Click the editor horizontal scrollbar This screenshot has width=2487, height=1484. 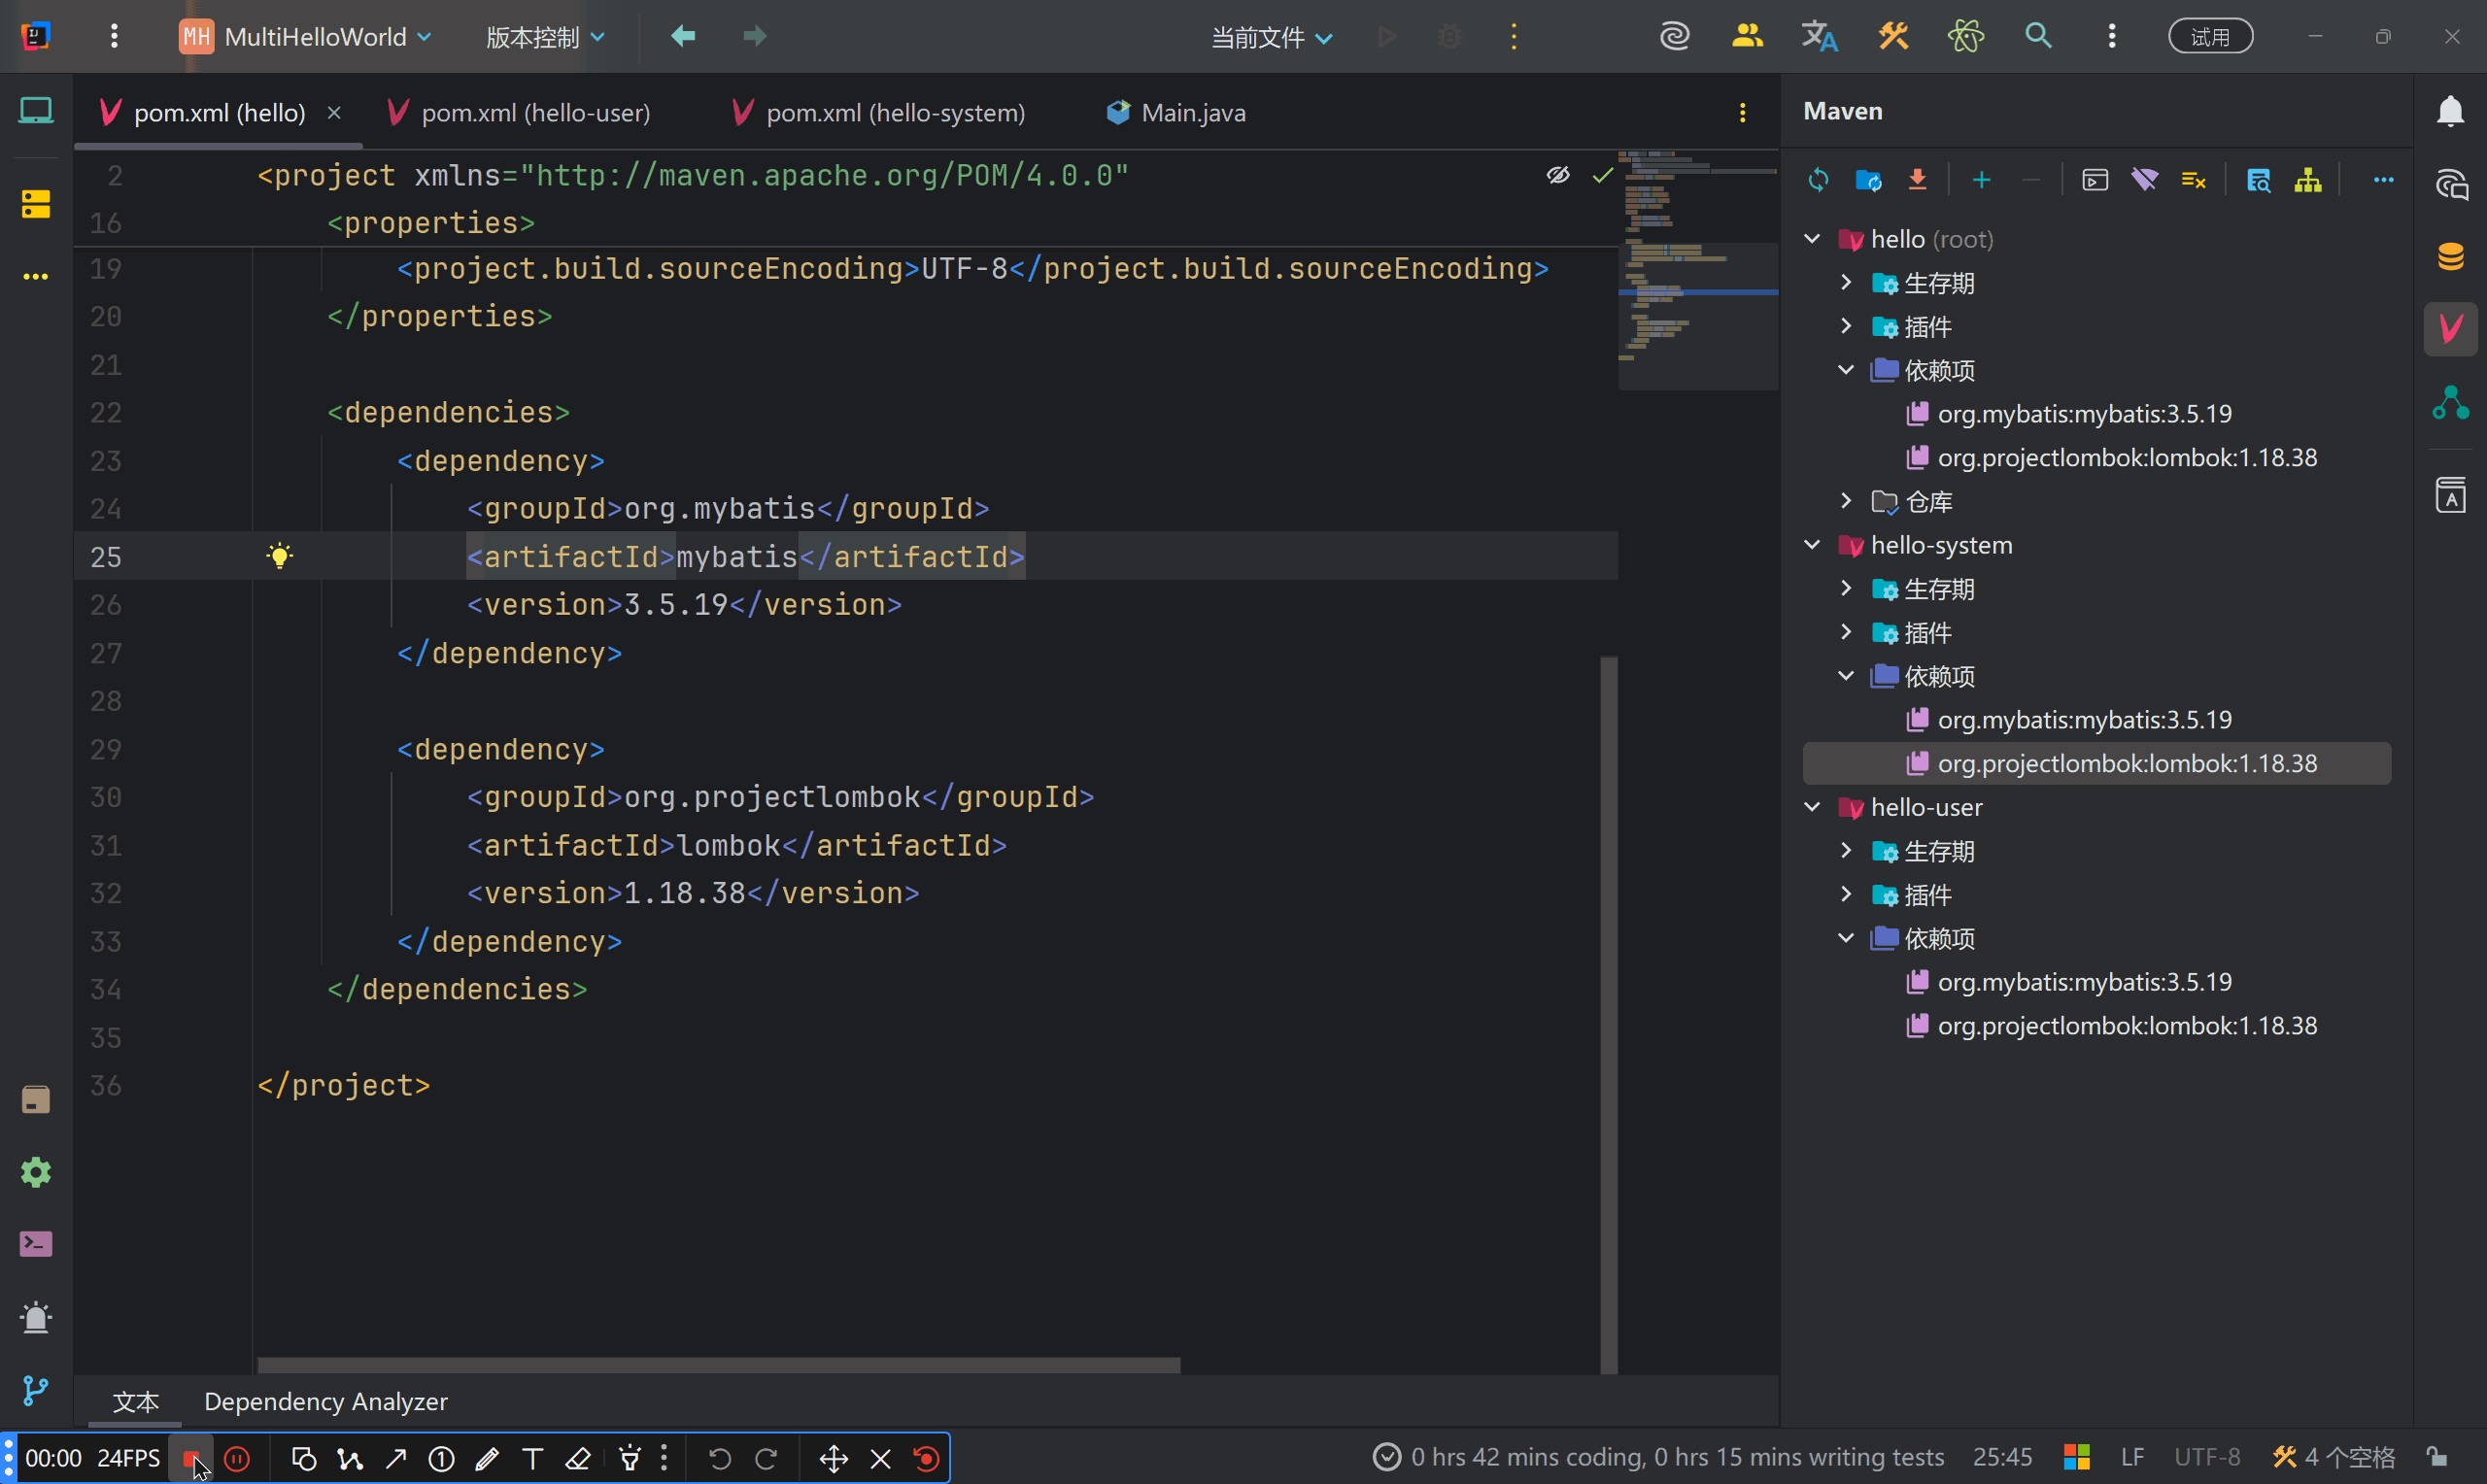pyautogui.click(x=718, y=1365)
